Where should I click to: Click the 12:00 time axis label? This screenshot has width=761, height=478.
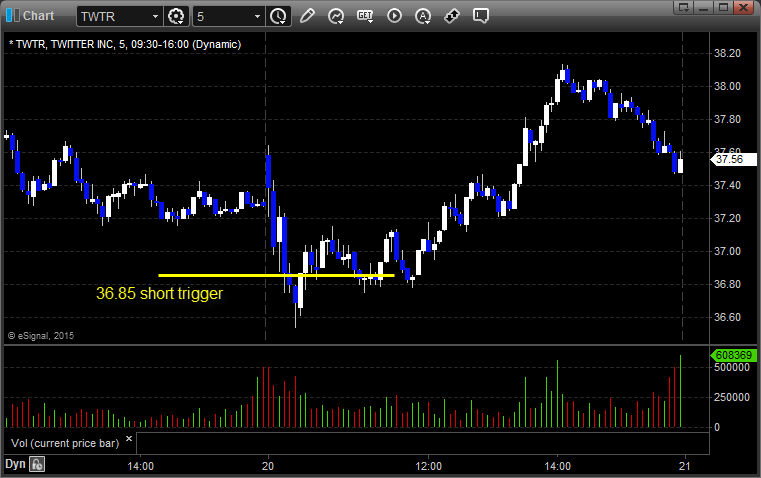429,466
